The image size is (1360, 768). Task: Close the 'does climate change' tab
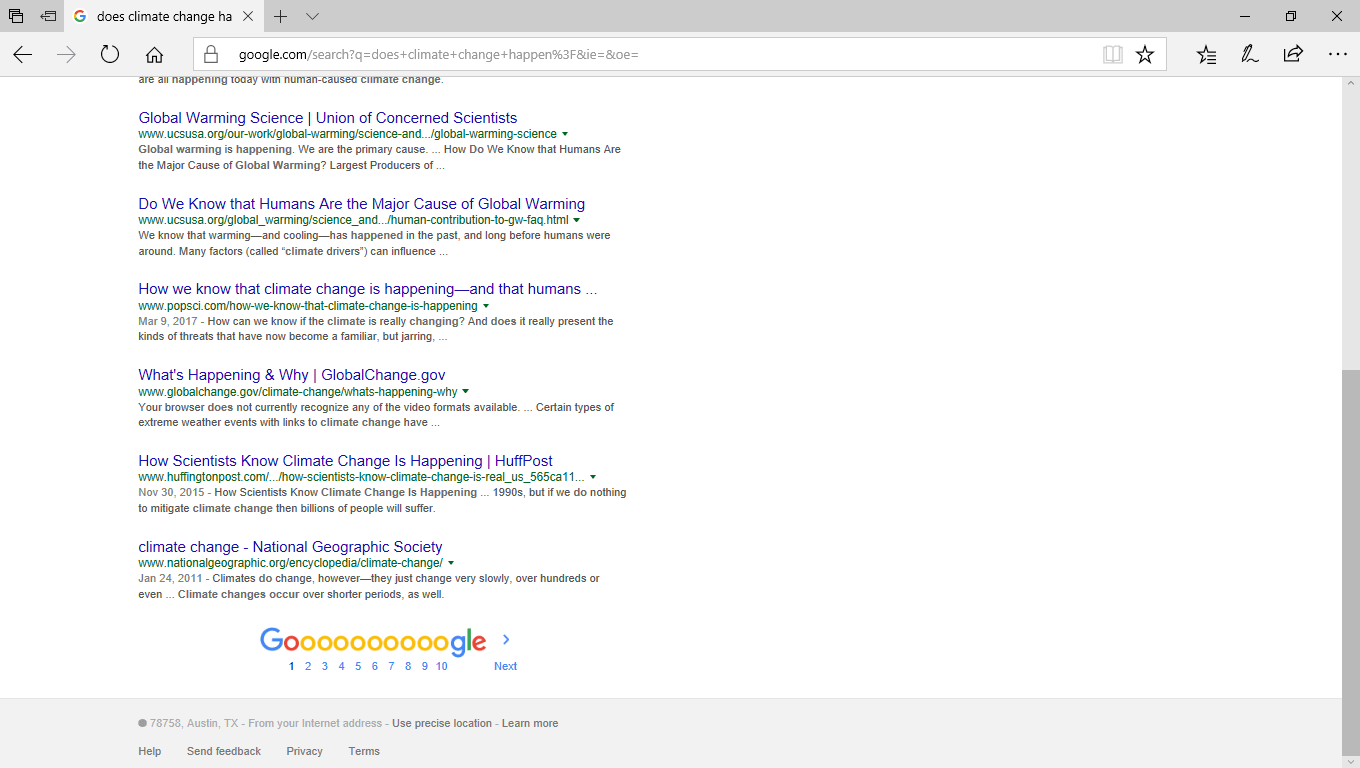(x=249, y=16)
